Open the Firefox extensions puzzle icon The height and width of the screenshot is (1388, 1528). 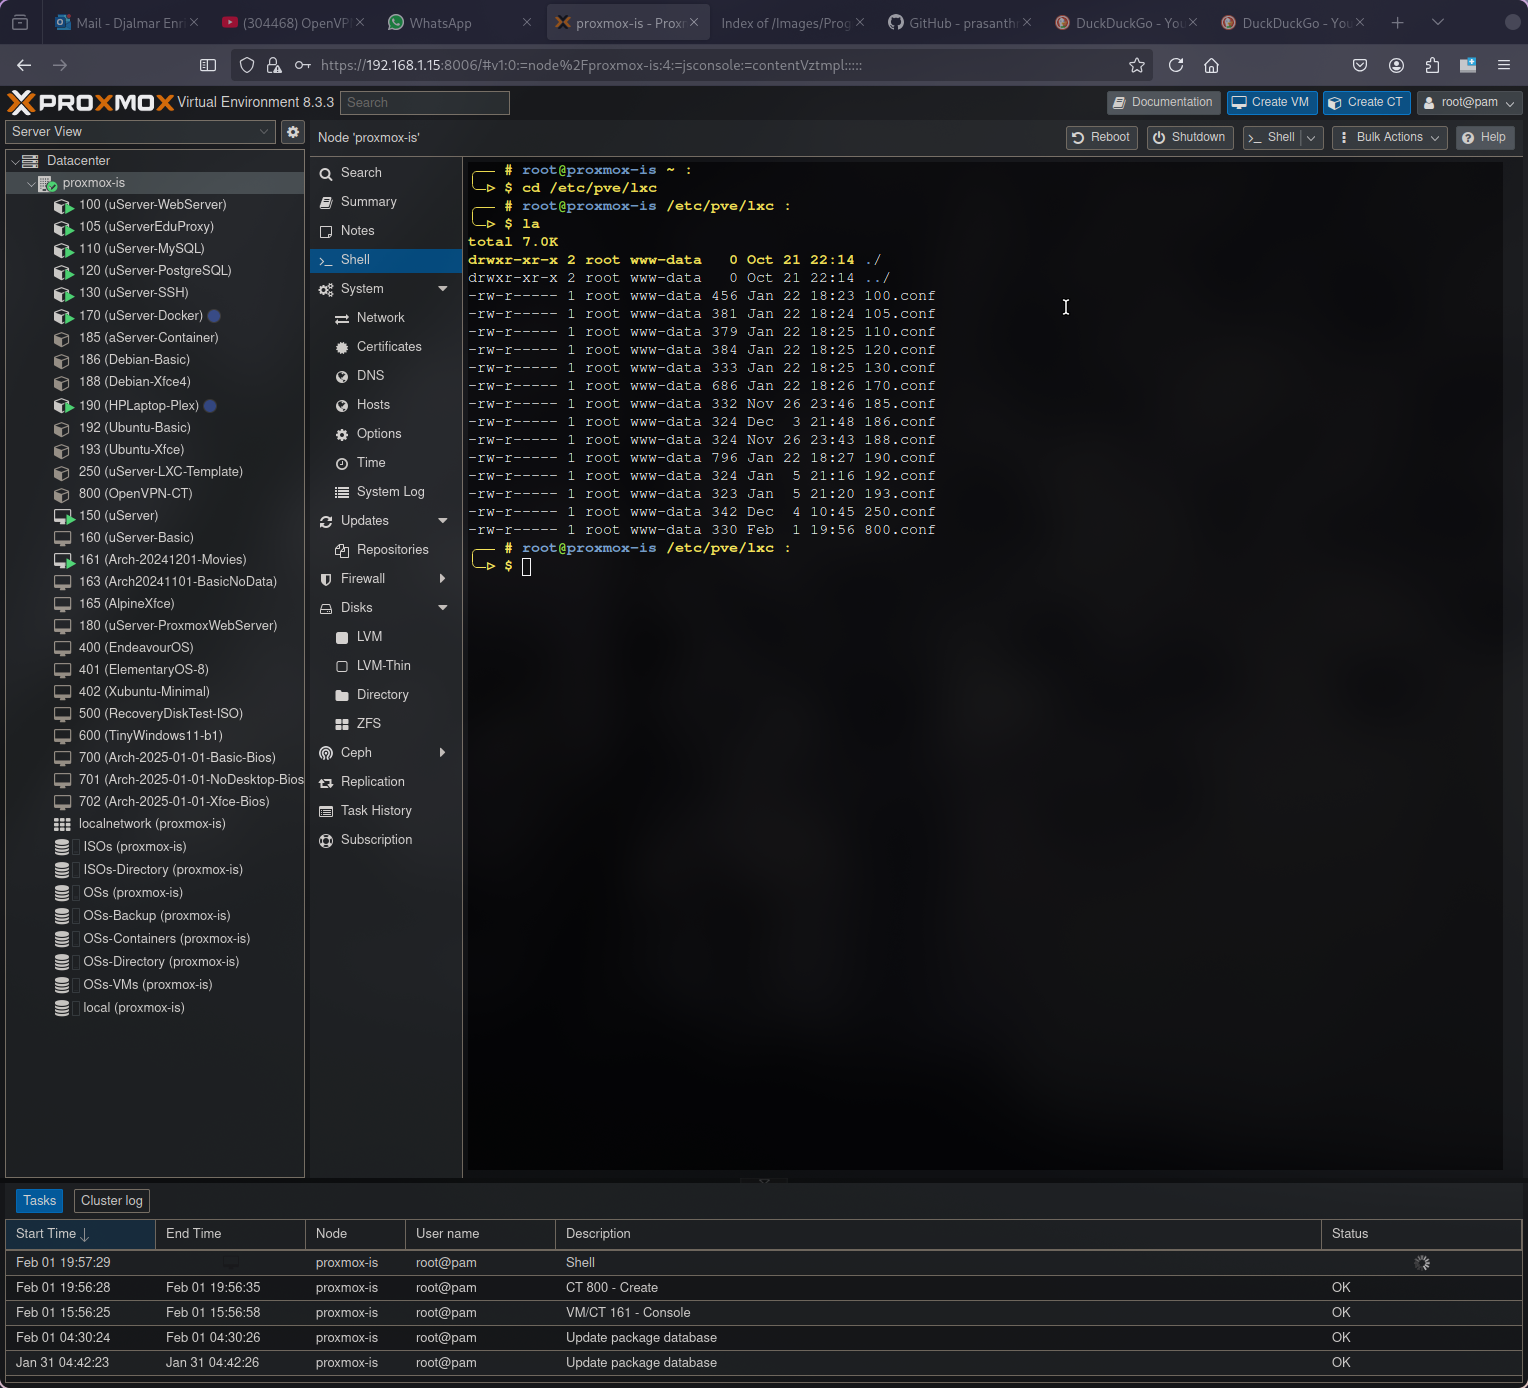pos(1432,65)
